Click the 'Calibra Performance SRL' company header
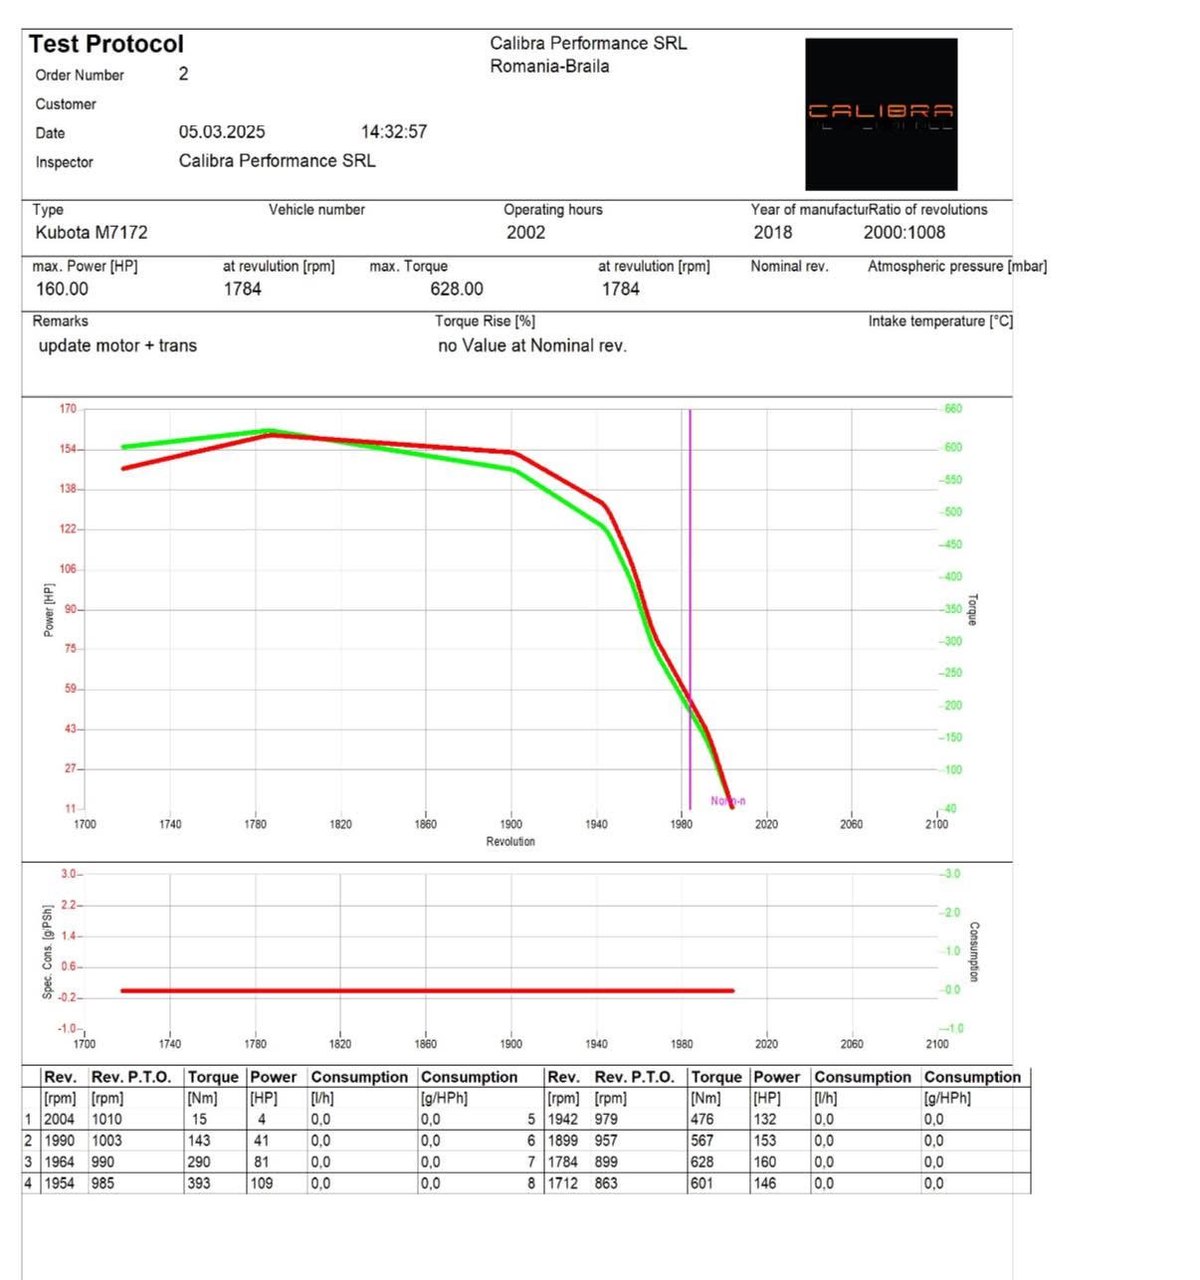Screen dimensions: 1200x1280 588,43
